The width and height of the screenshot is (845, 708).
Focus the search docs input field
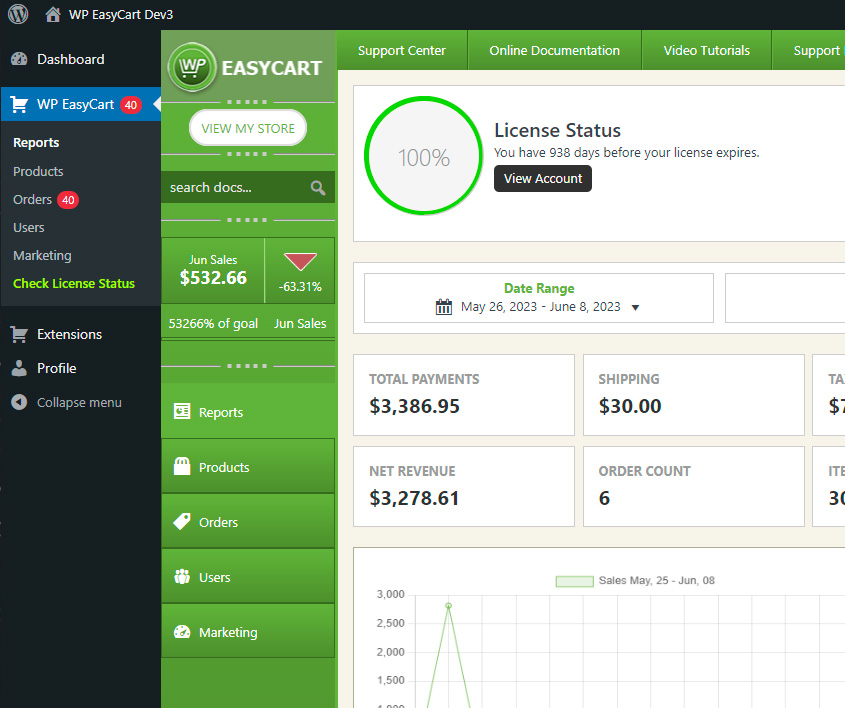pos(236,187)
